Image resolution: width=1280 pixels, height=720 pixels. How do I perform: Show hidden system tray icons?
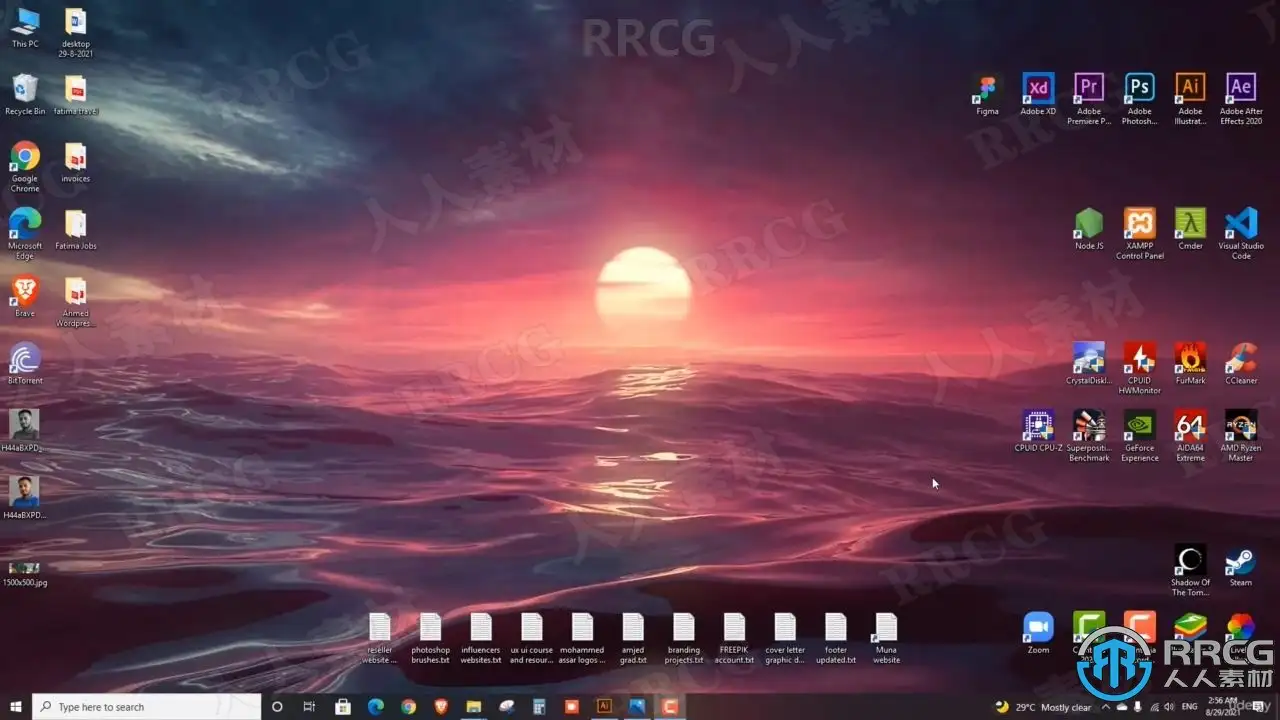1104,707
